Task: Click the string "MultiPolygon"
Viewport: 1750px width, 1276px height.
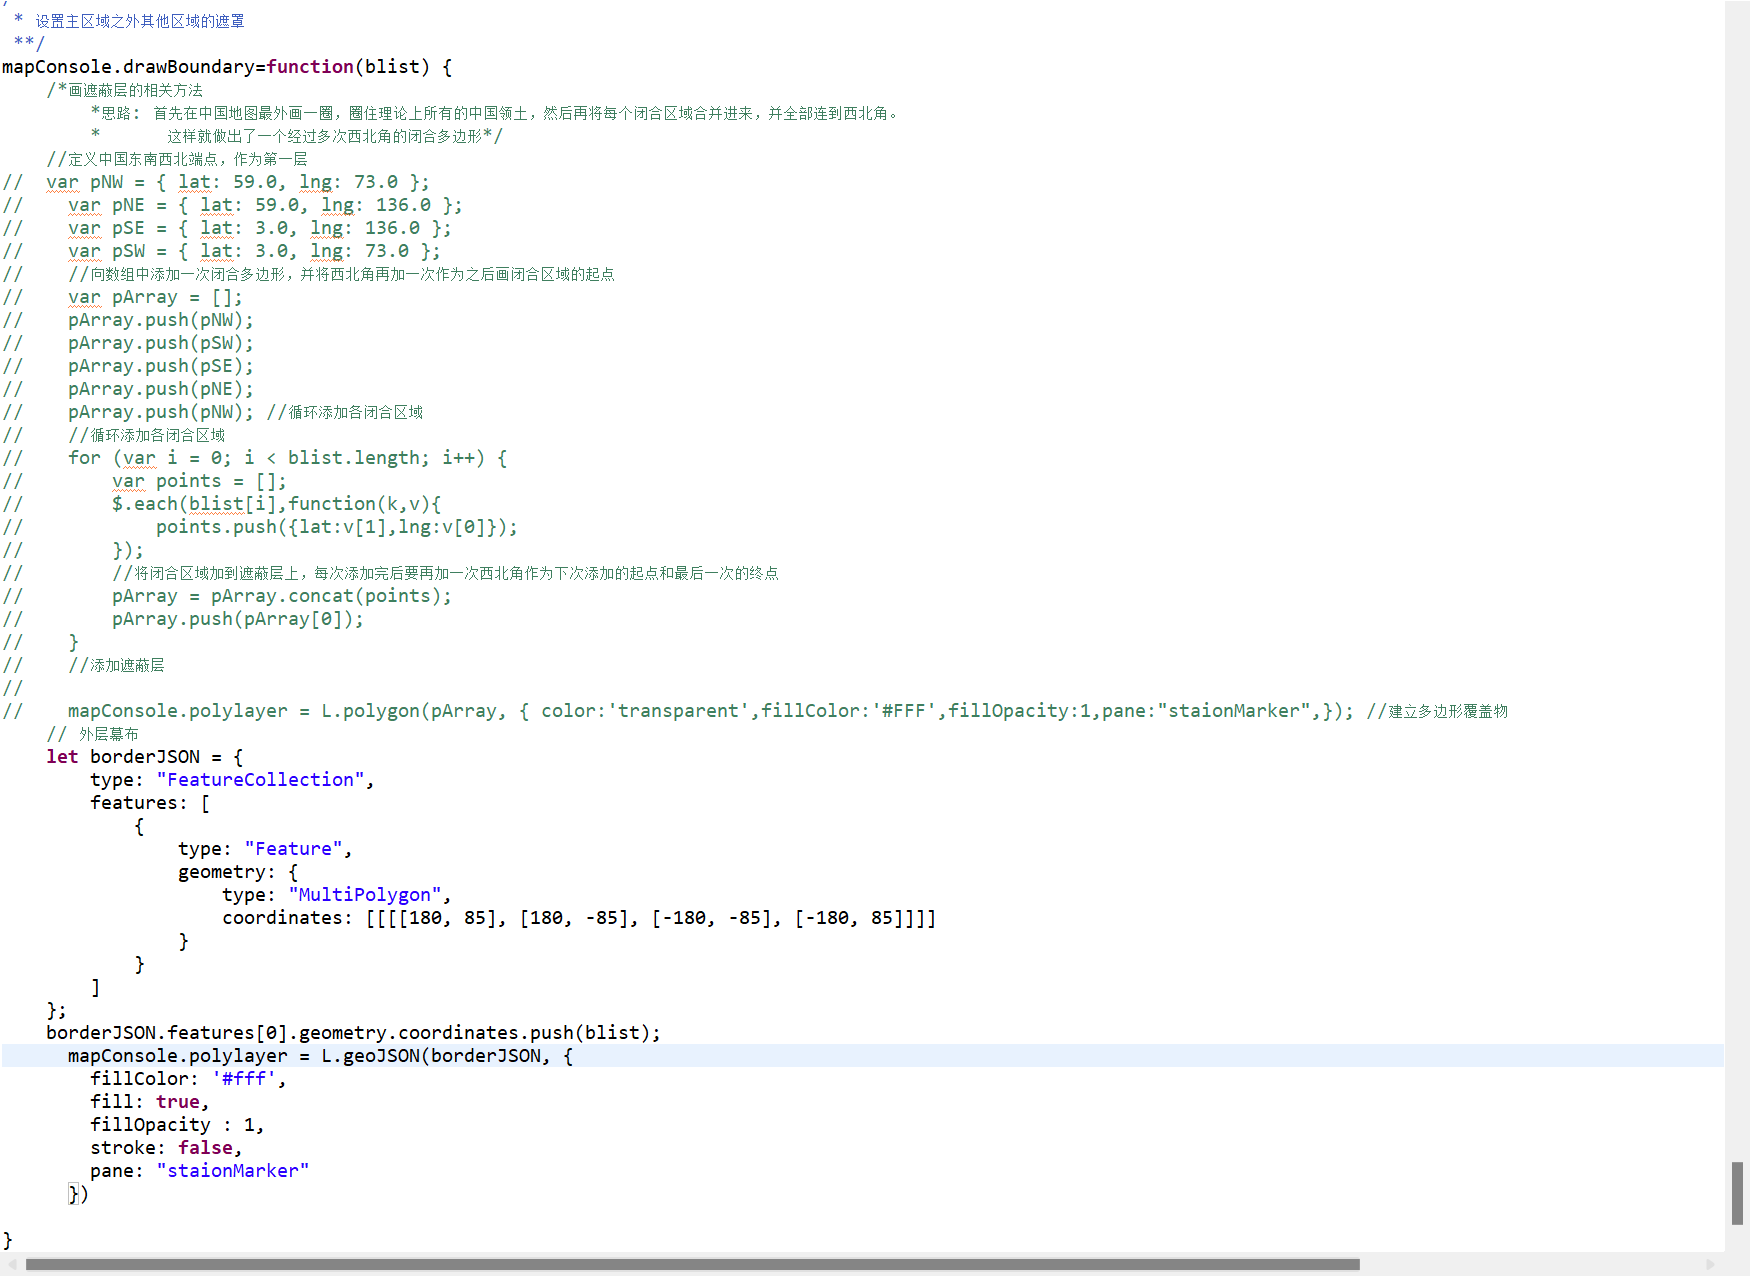Action: [365, 895]
